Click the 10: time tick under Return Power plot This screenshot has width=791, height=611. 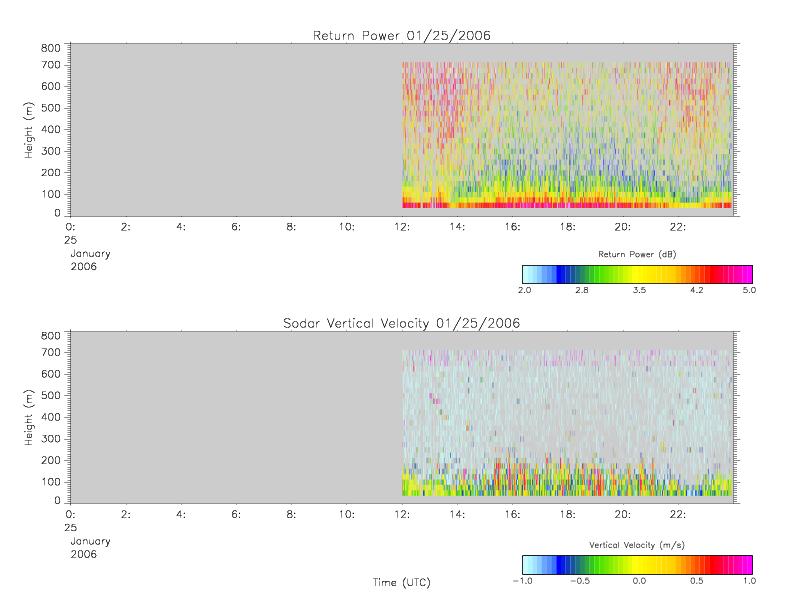[x=346, y=227]
